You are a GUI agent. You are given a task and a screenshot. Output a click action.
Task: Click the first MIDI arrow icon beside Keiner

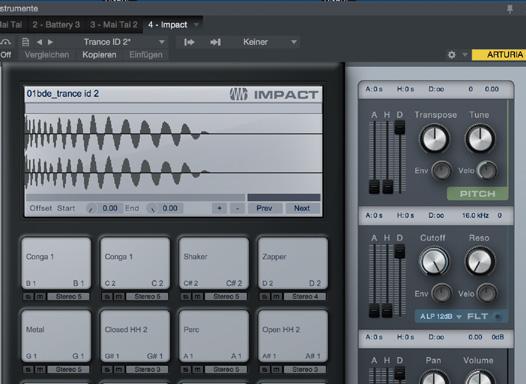(189, 42)
